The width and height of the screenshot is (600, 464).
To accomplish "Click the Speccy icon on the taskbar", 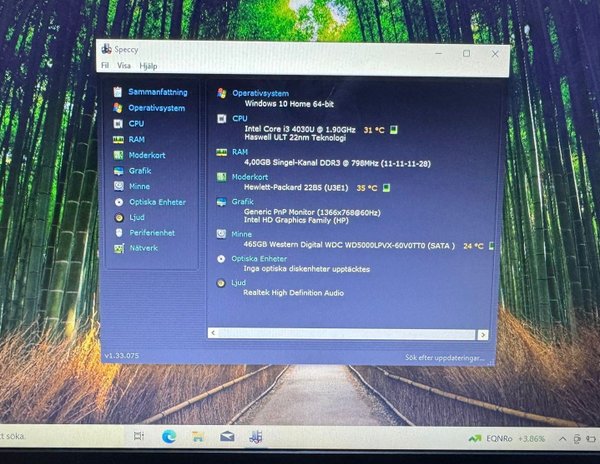I will 256,436.
